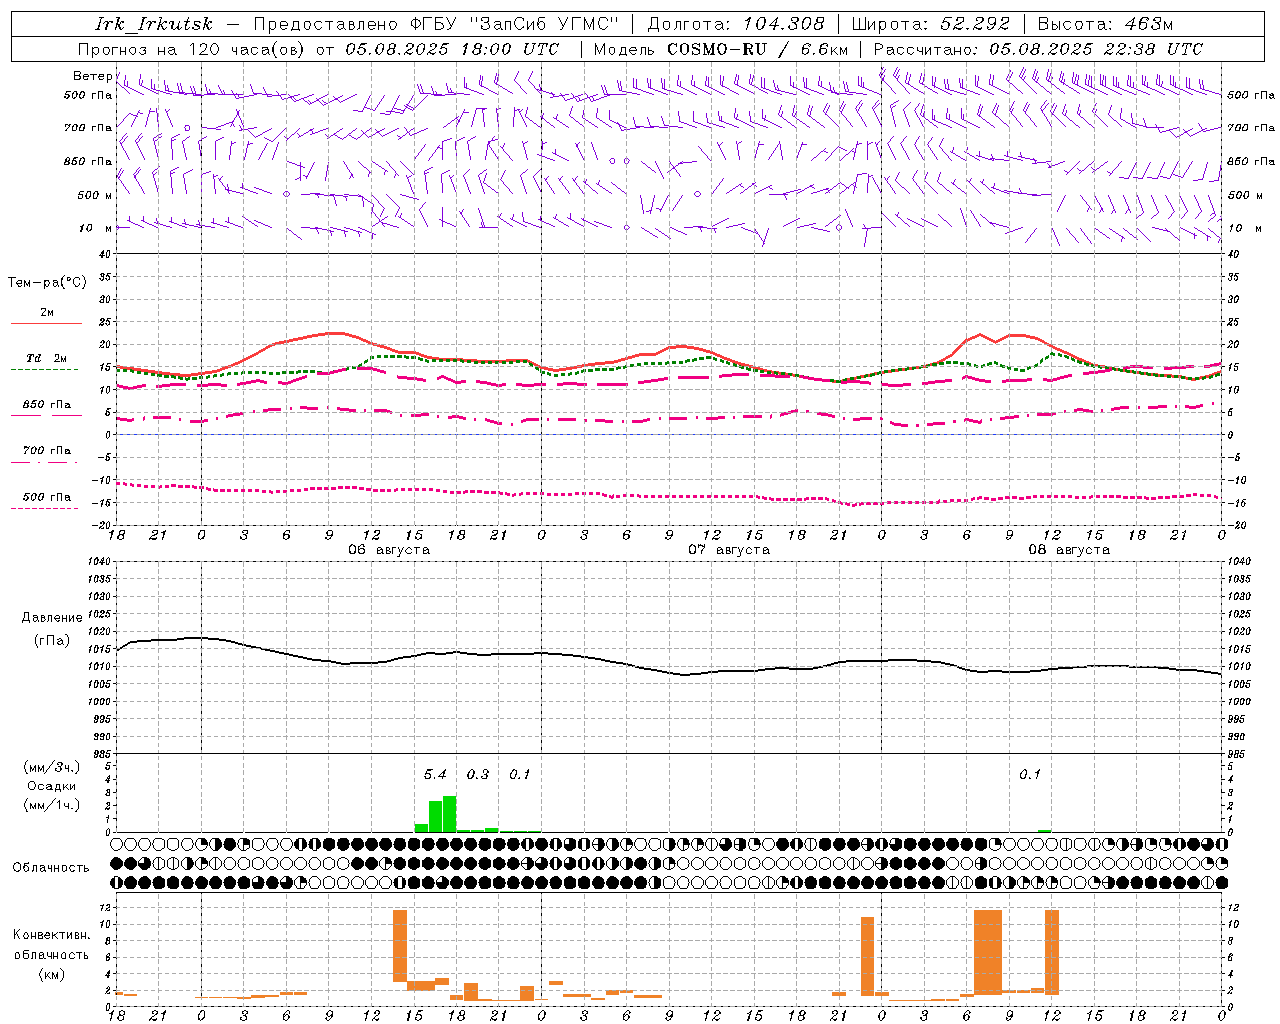The image size is (1280, 1024).
Task: Click the Рассчитано: 05.08.2025 22:38 UTC timestamp
Action: pos(1038,49)
